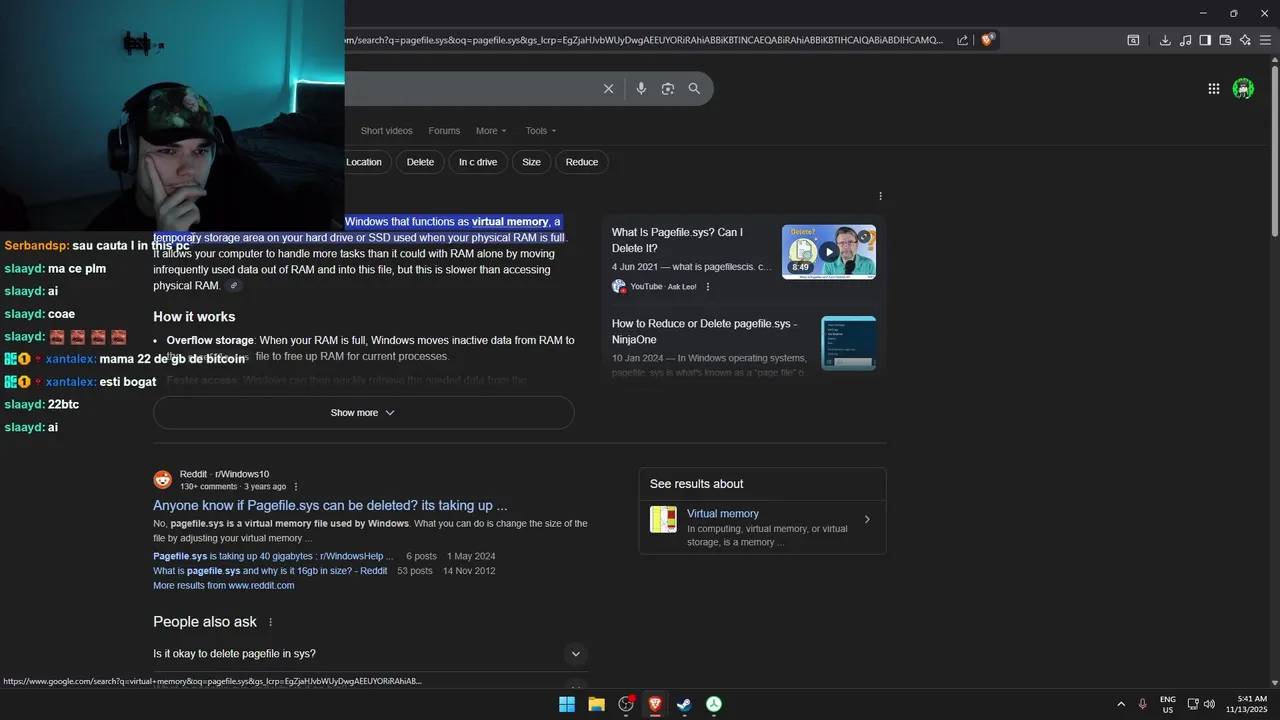The height and width of the screenshot is (720, 1280).
Task: Open the Virtual memory knowledge link
Action: pos(723,514)
